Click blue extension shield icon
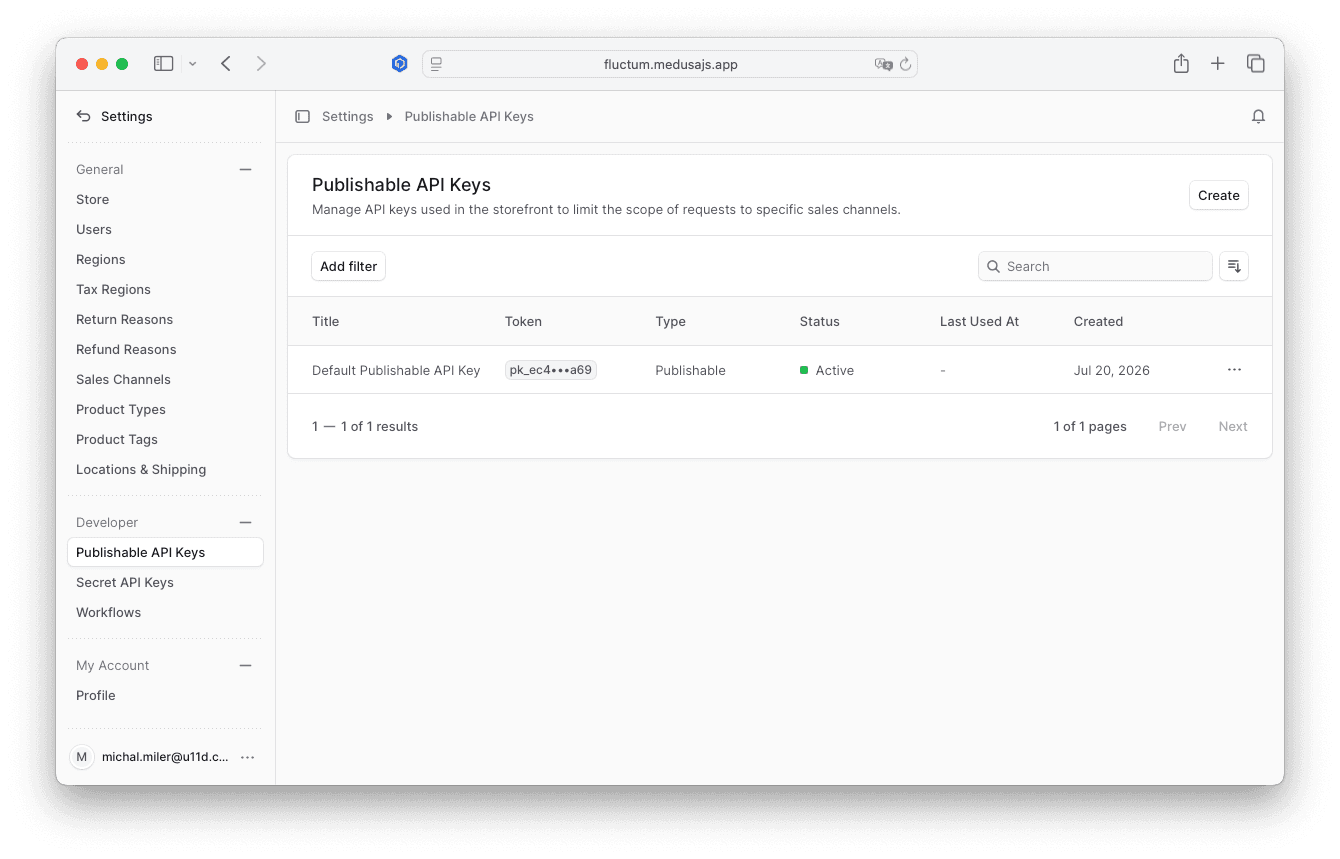The height and width of the screenshot is (859, 1340). (399, 64)
